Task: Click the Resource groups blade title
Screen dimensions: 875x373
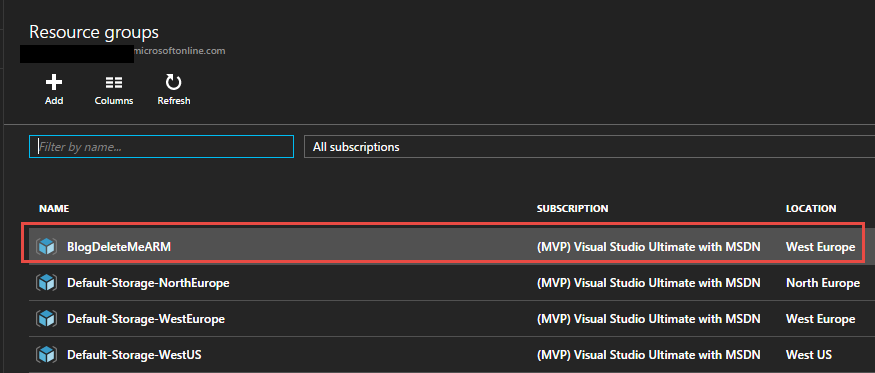Action: pos(94,32)
